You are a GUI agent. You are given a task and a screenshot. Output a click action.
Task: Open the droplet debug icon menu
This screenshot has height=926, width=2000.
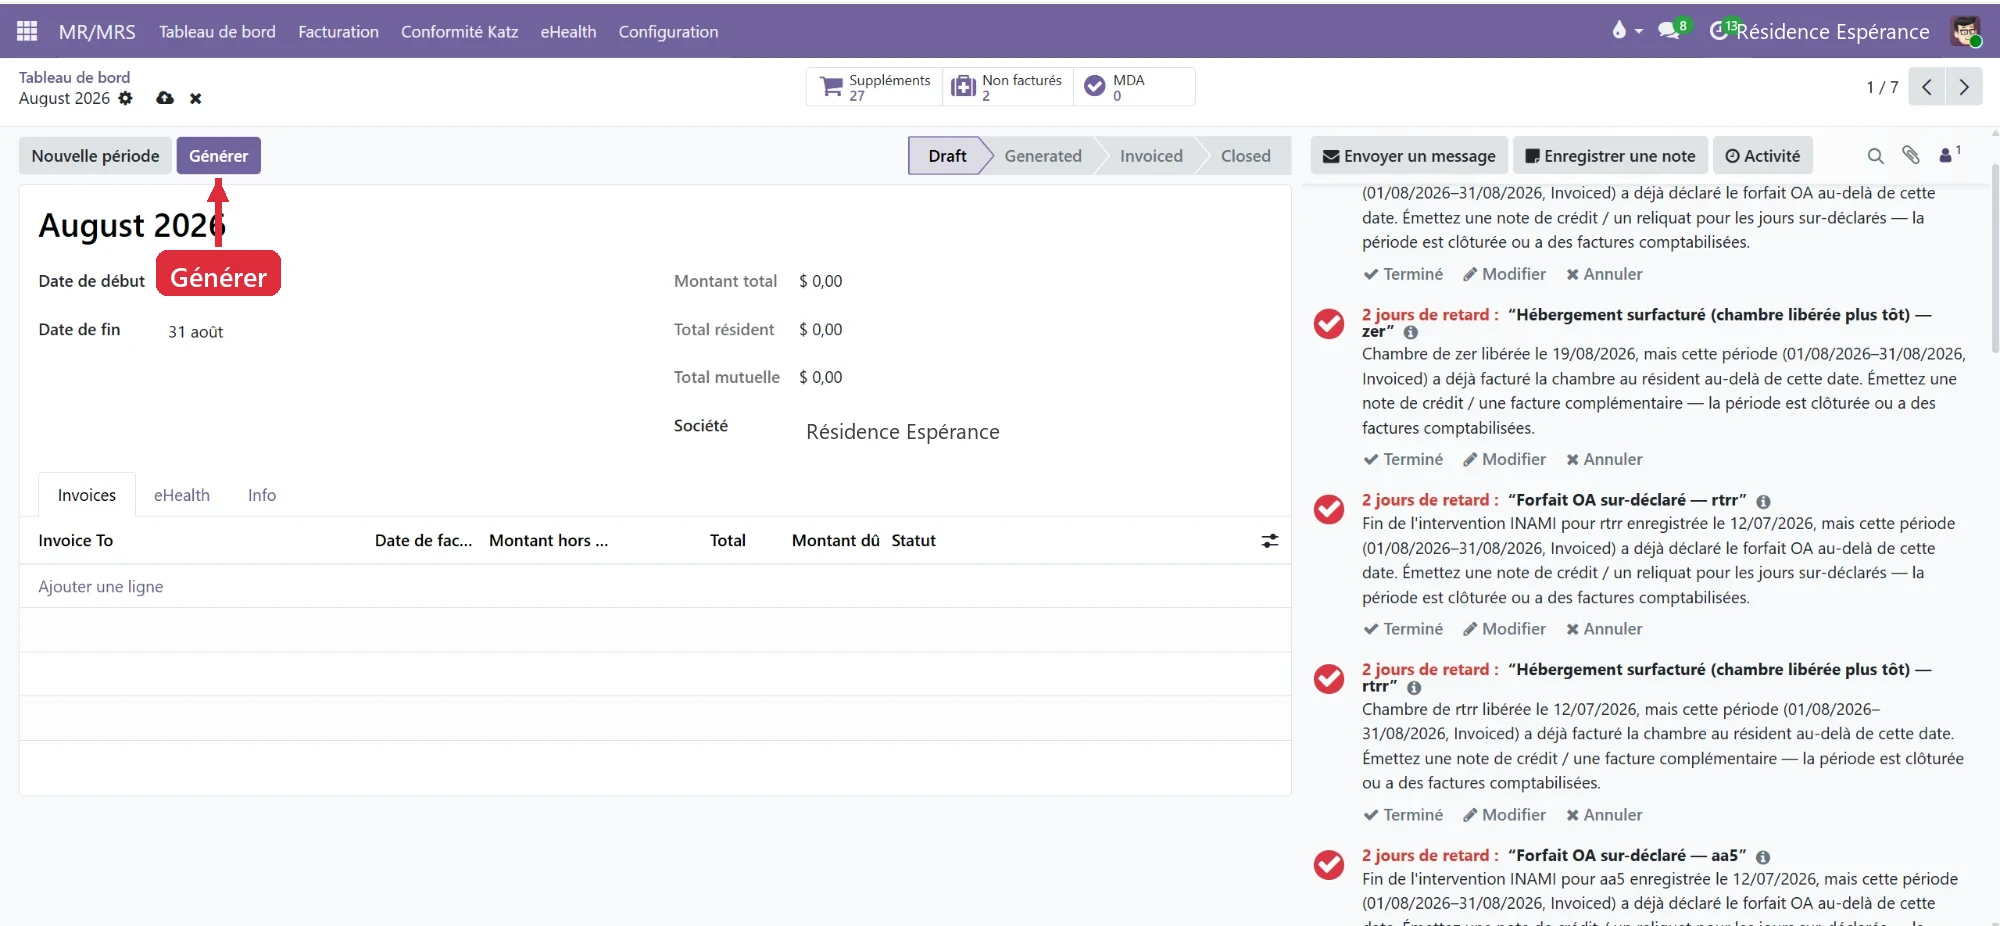1626,31
